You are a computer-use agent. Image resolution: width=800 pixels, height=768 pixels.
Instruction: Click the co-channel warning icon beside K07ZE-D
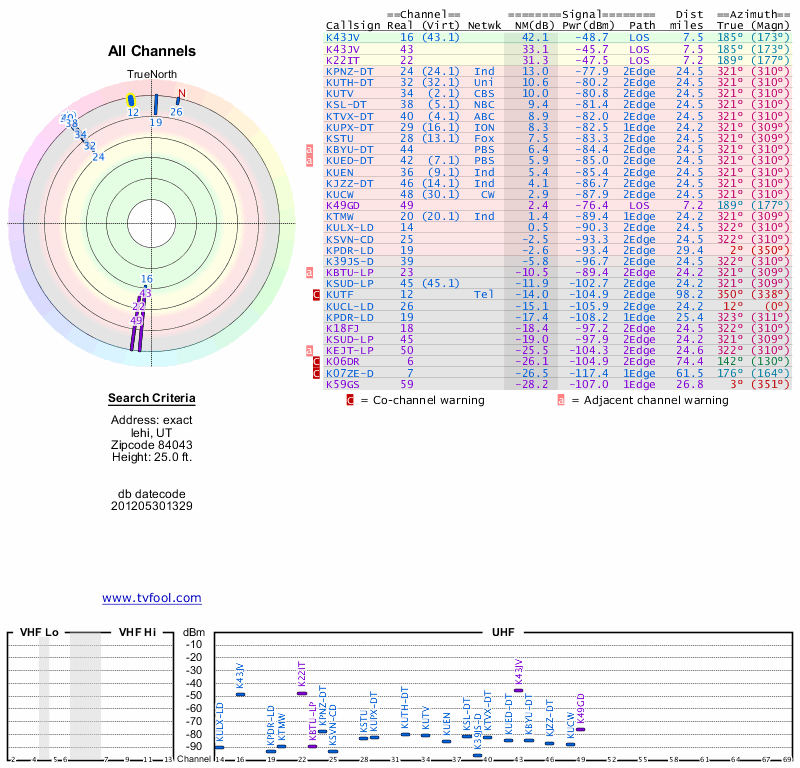(317, 372)
